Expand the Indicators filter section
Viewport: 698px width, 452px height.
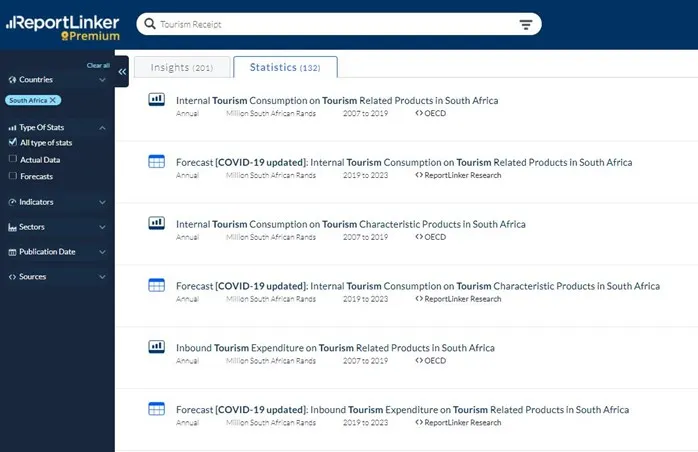click(x=56, y=202)
